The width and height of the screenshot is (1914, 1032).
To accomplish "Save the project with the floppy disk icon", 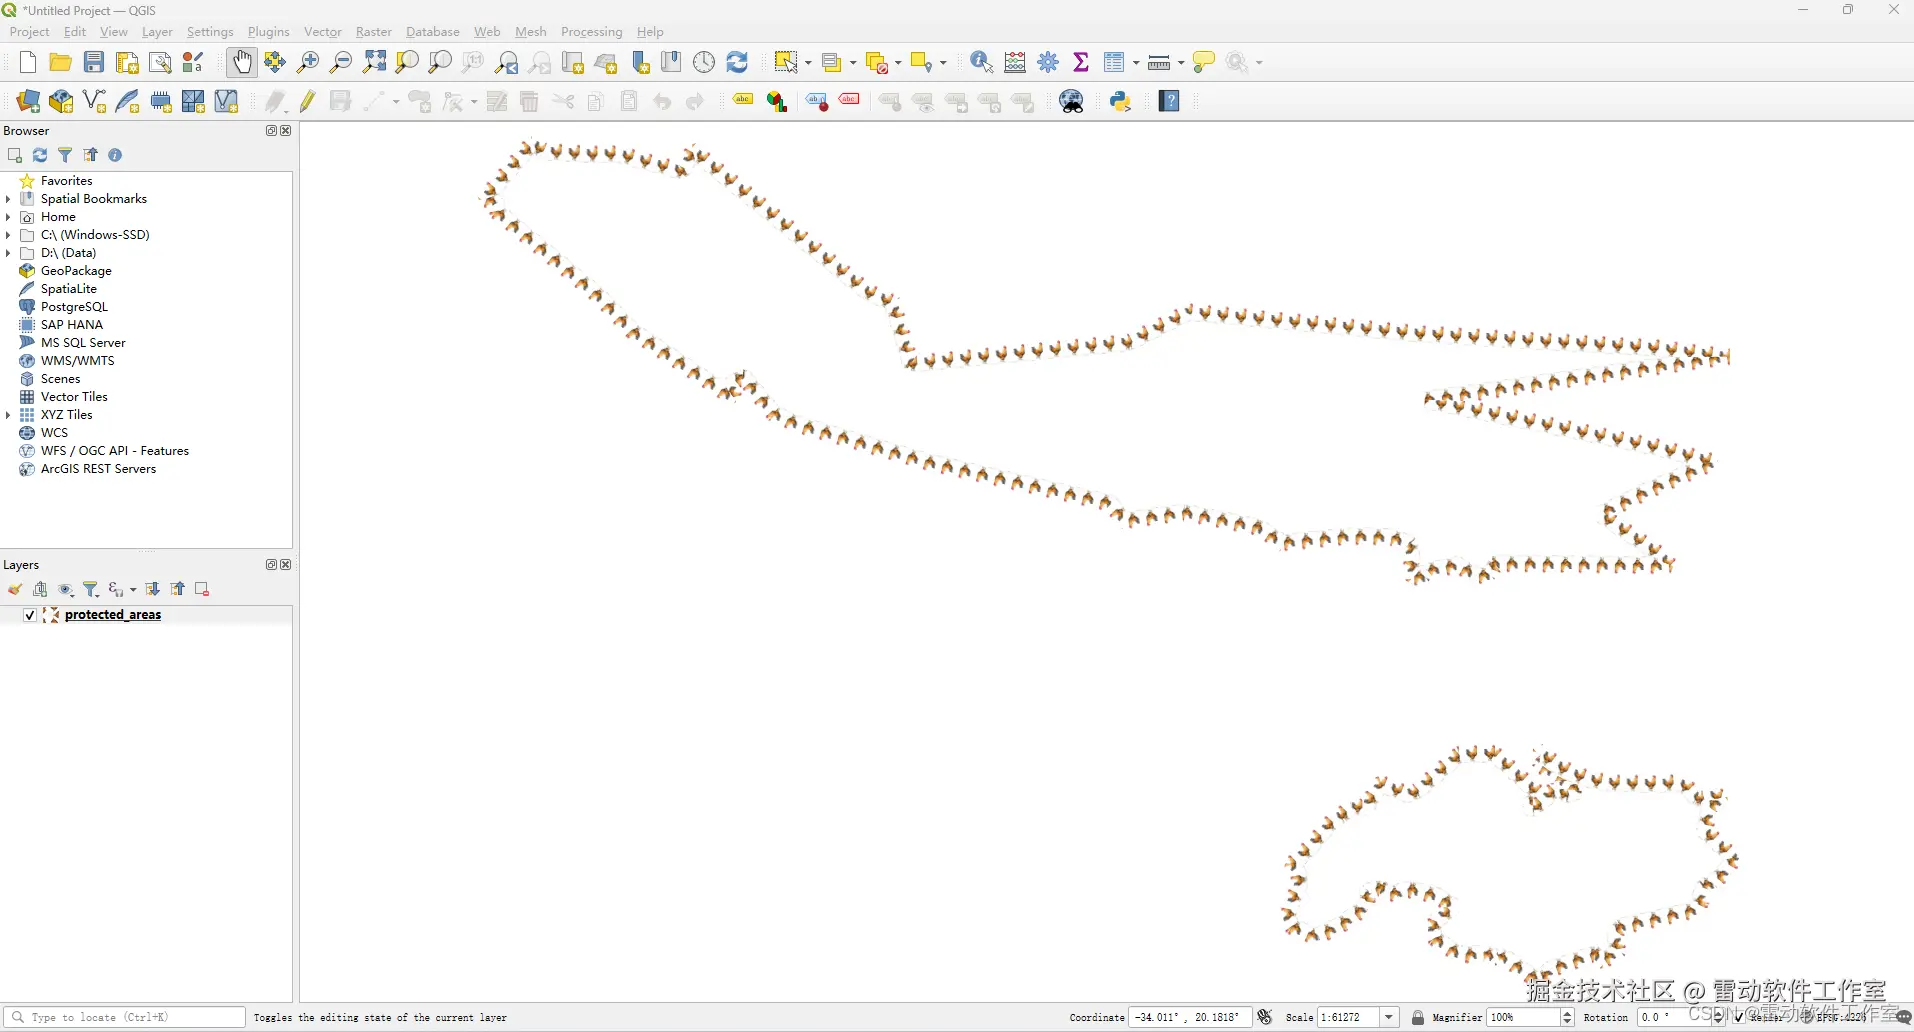I will (x=93, y=62).
